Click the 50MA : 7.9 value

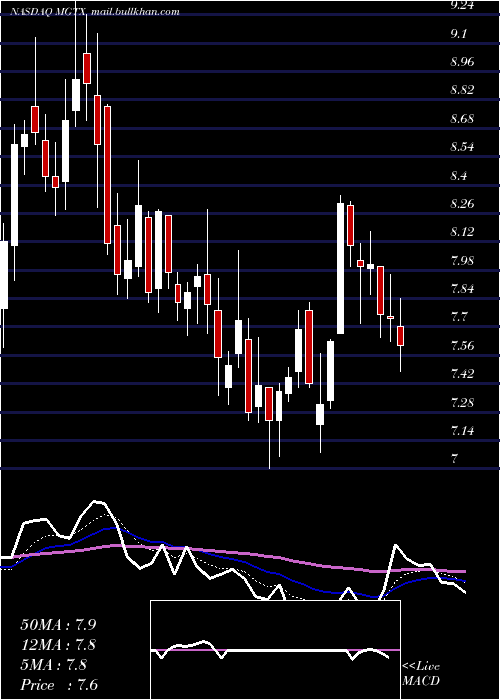point(58,625)
